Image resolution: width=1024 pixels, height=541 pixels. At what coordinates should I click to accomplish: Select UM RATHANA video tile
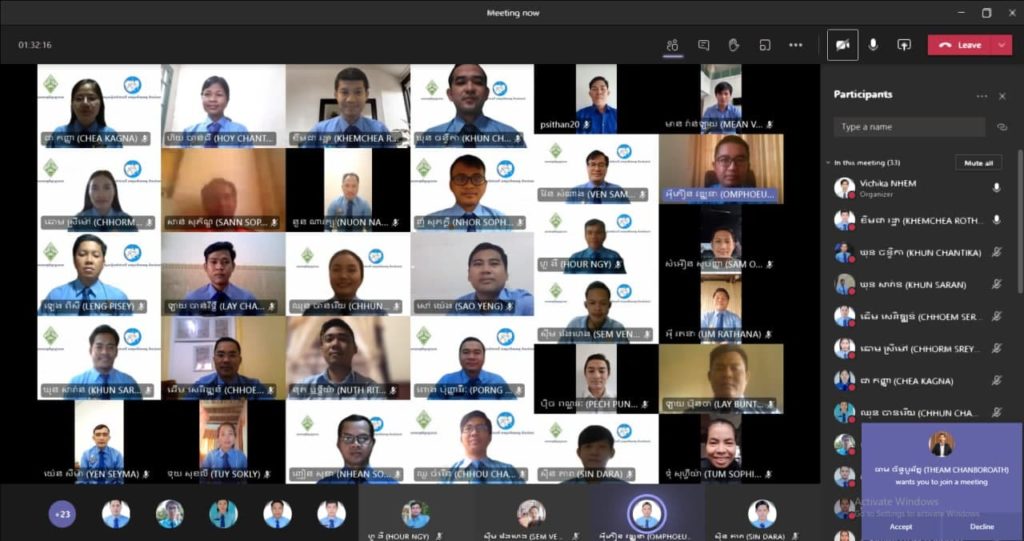[x=721, y=308]
